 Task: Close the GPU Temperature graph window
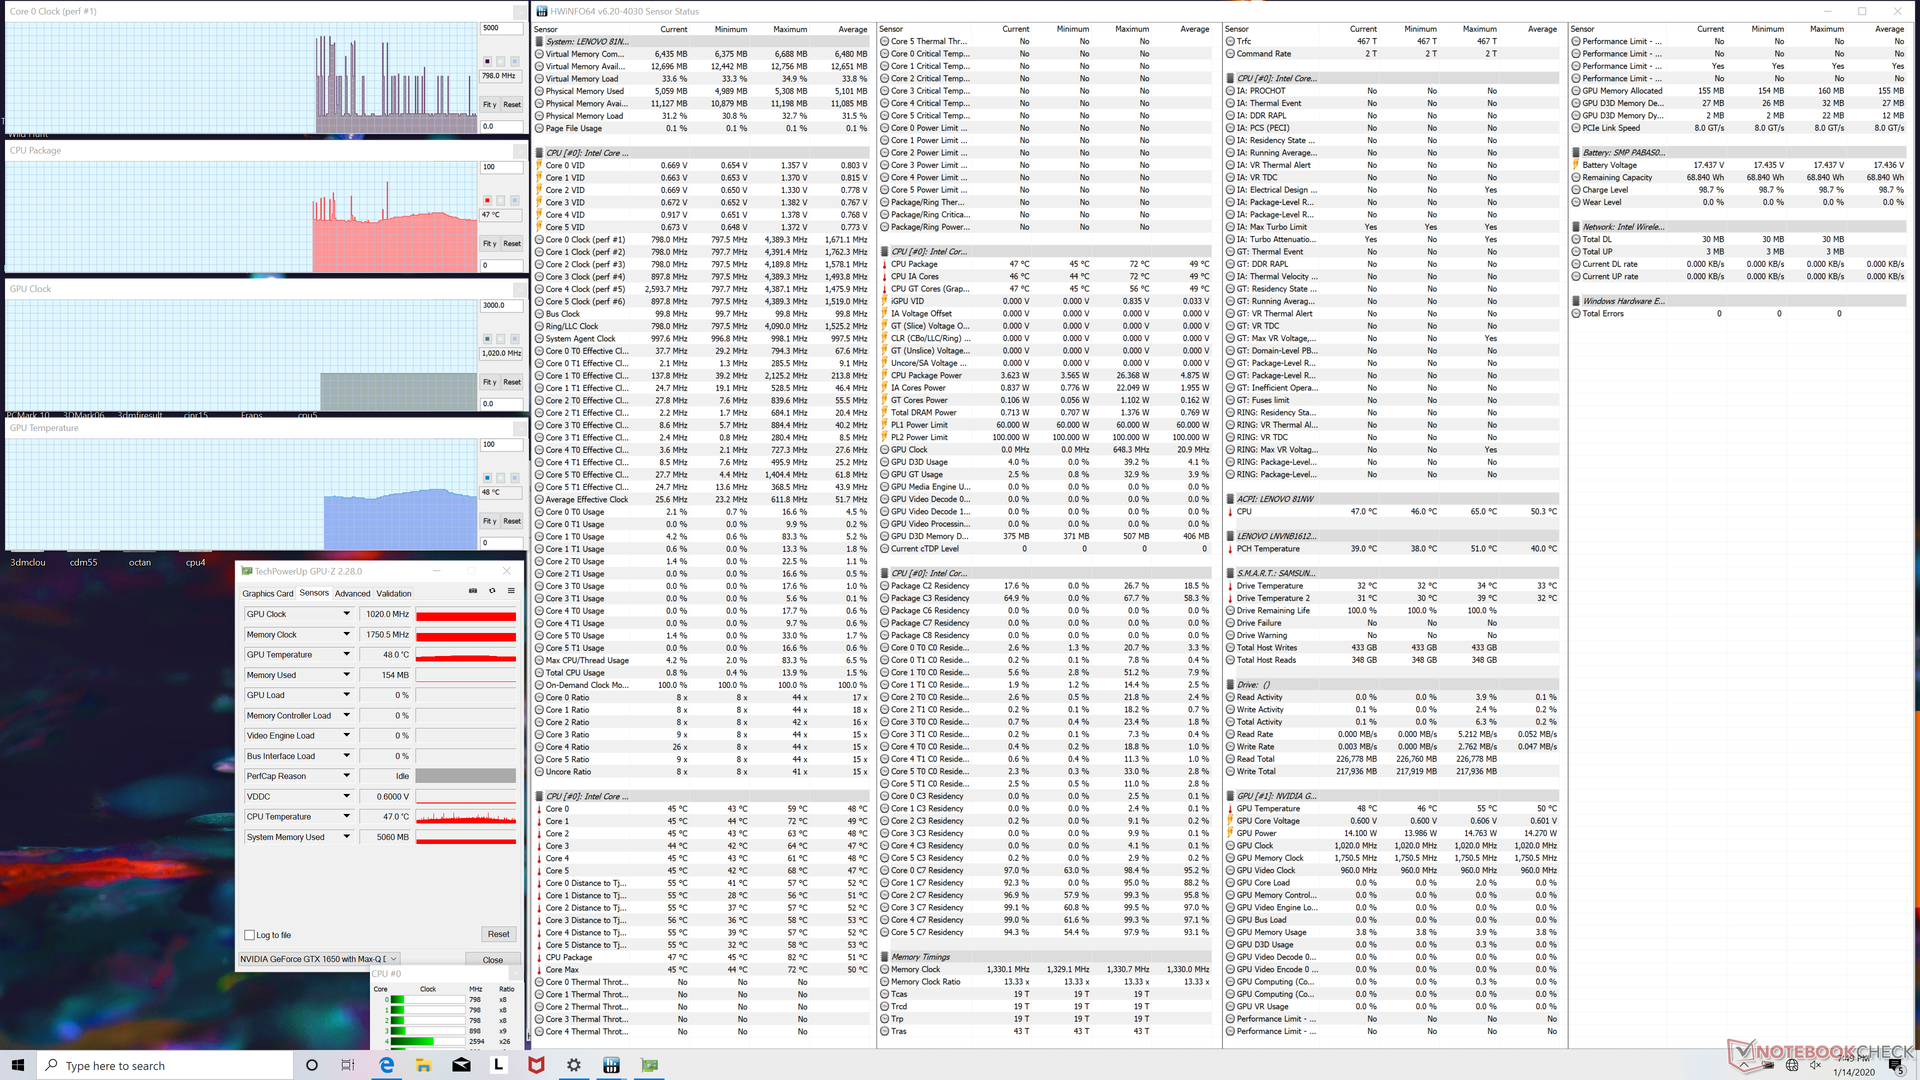click(520, 428)
